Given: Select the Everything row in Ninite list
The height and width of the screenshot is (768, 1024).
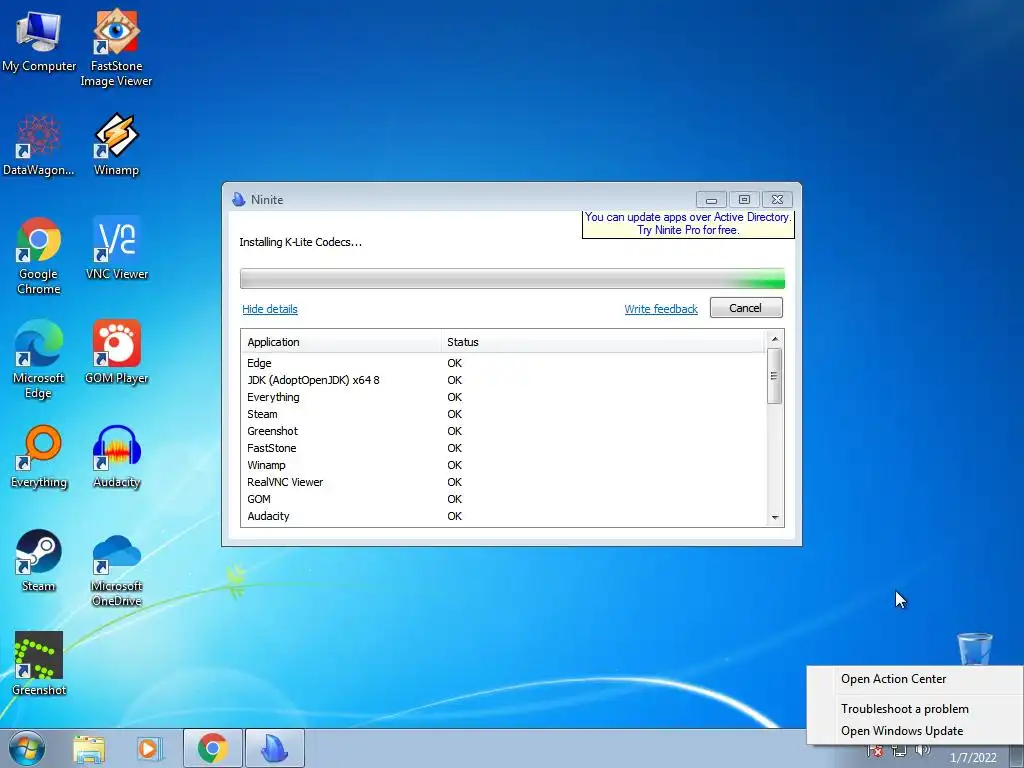Looking at the screenshot, I should 503,397.
